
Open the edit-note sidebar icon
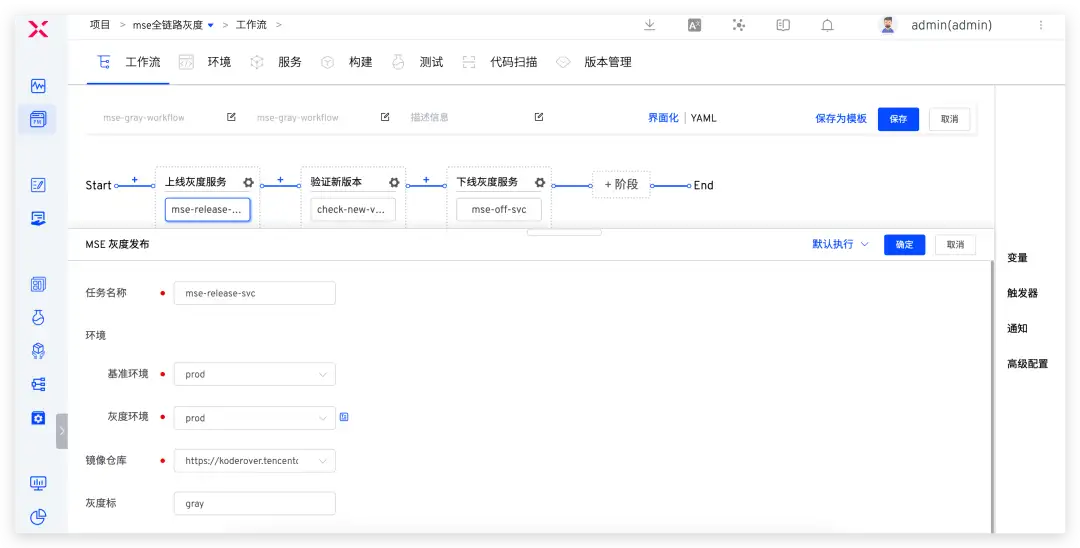38,185
